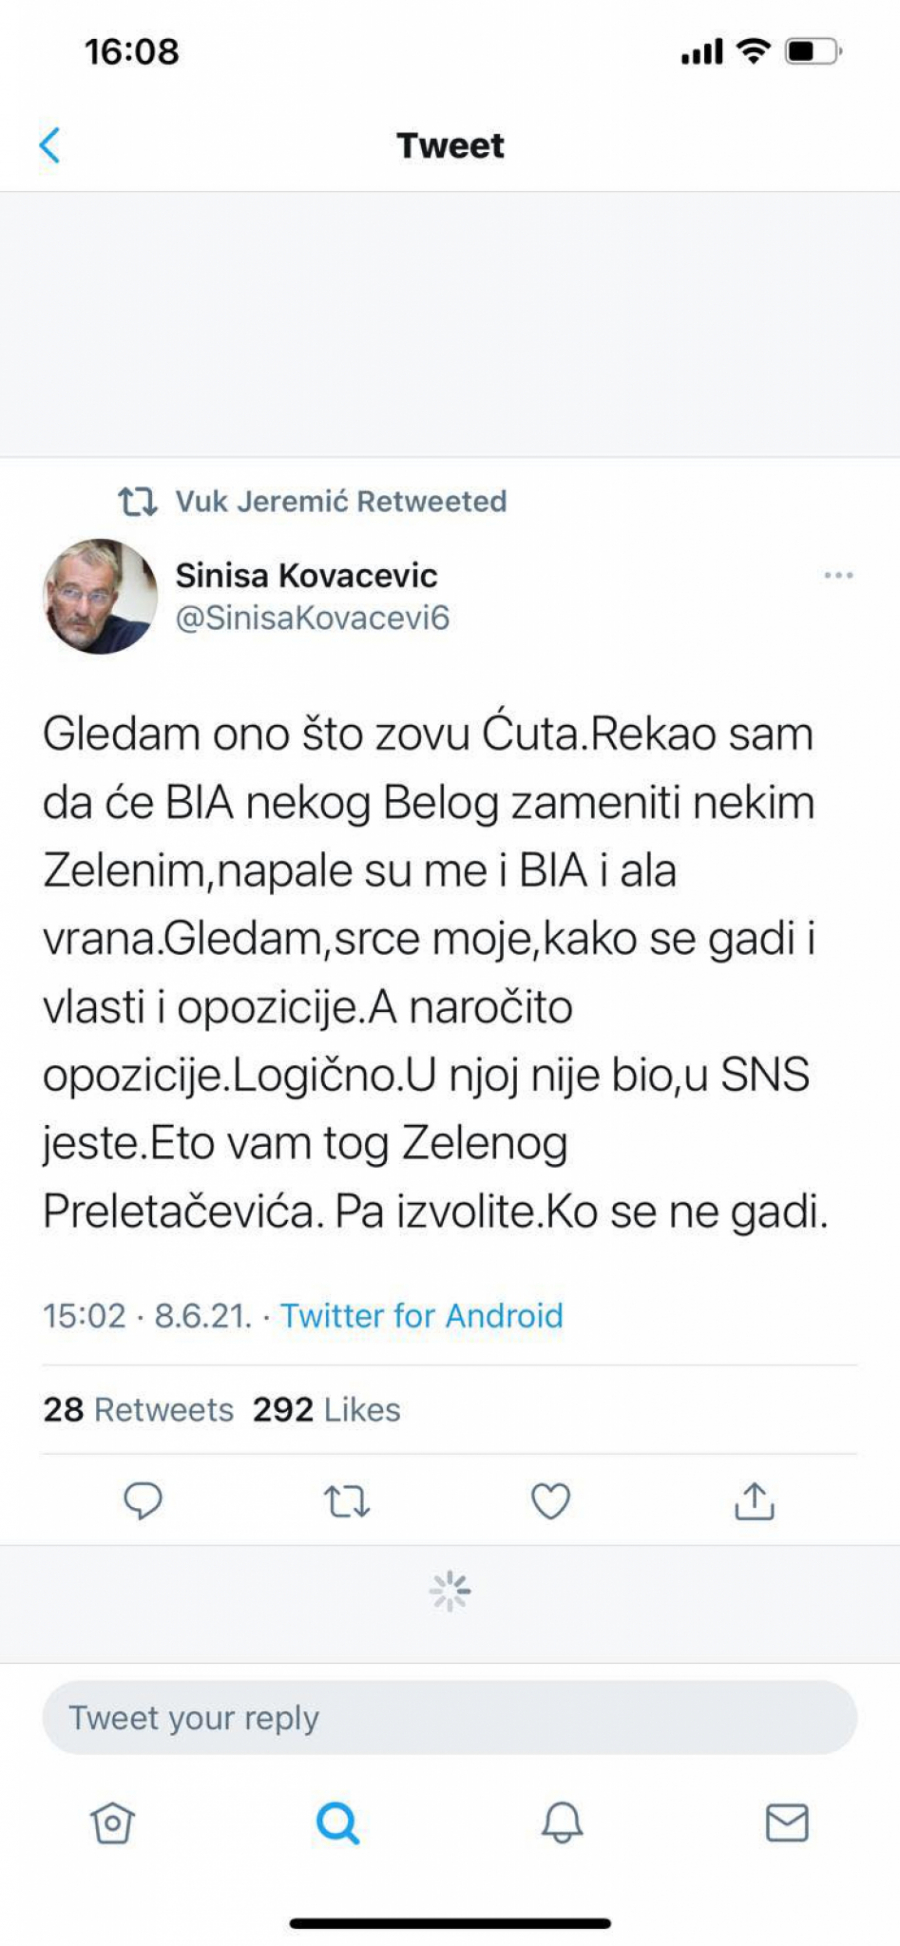The image size is (900, 1946).
Task: Tap the 'Tweet your reply' input field
Action: [450, 1717]
